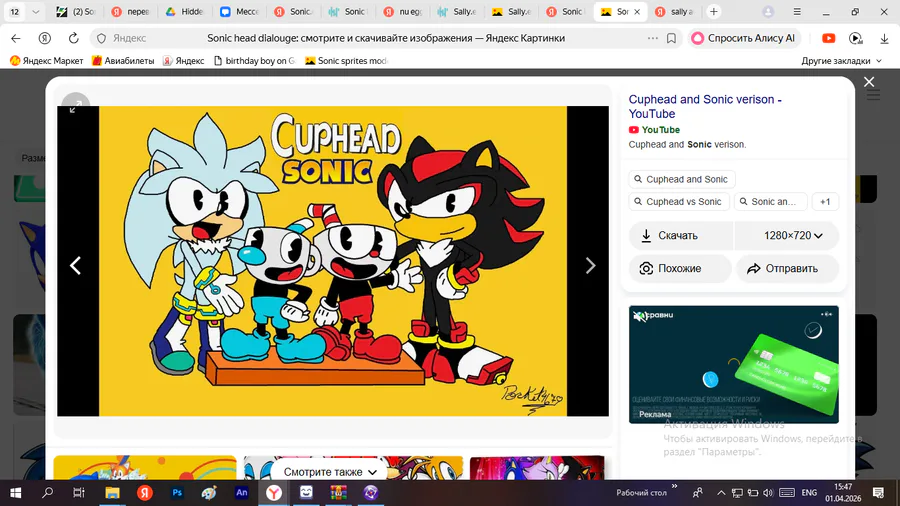Search tag 'Sonic an...'
The width and height of the screenshot is (900, 506).
(771, 202)
